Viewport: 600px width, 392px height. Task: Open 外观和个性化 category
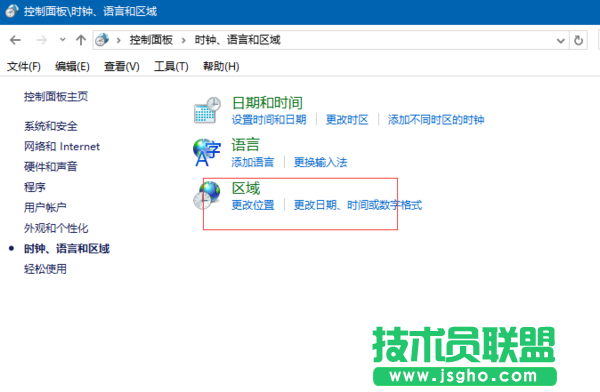point(56,228)
